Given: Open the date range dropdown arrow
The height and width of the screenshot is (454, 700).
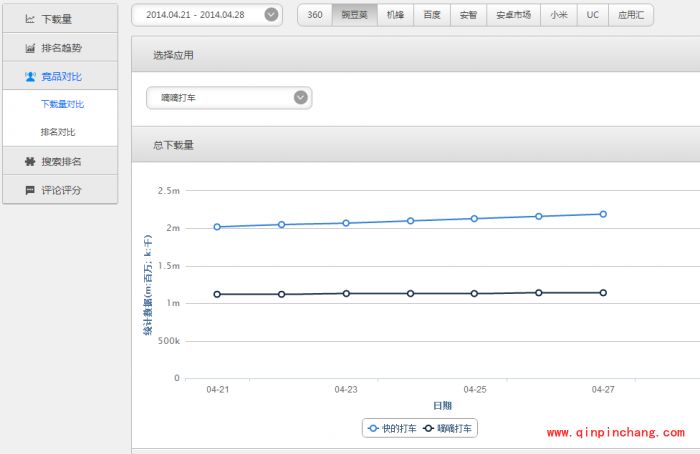Looking at the screenshot, I should 271,15.
